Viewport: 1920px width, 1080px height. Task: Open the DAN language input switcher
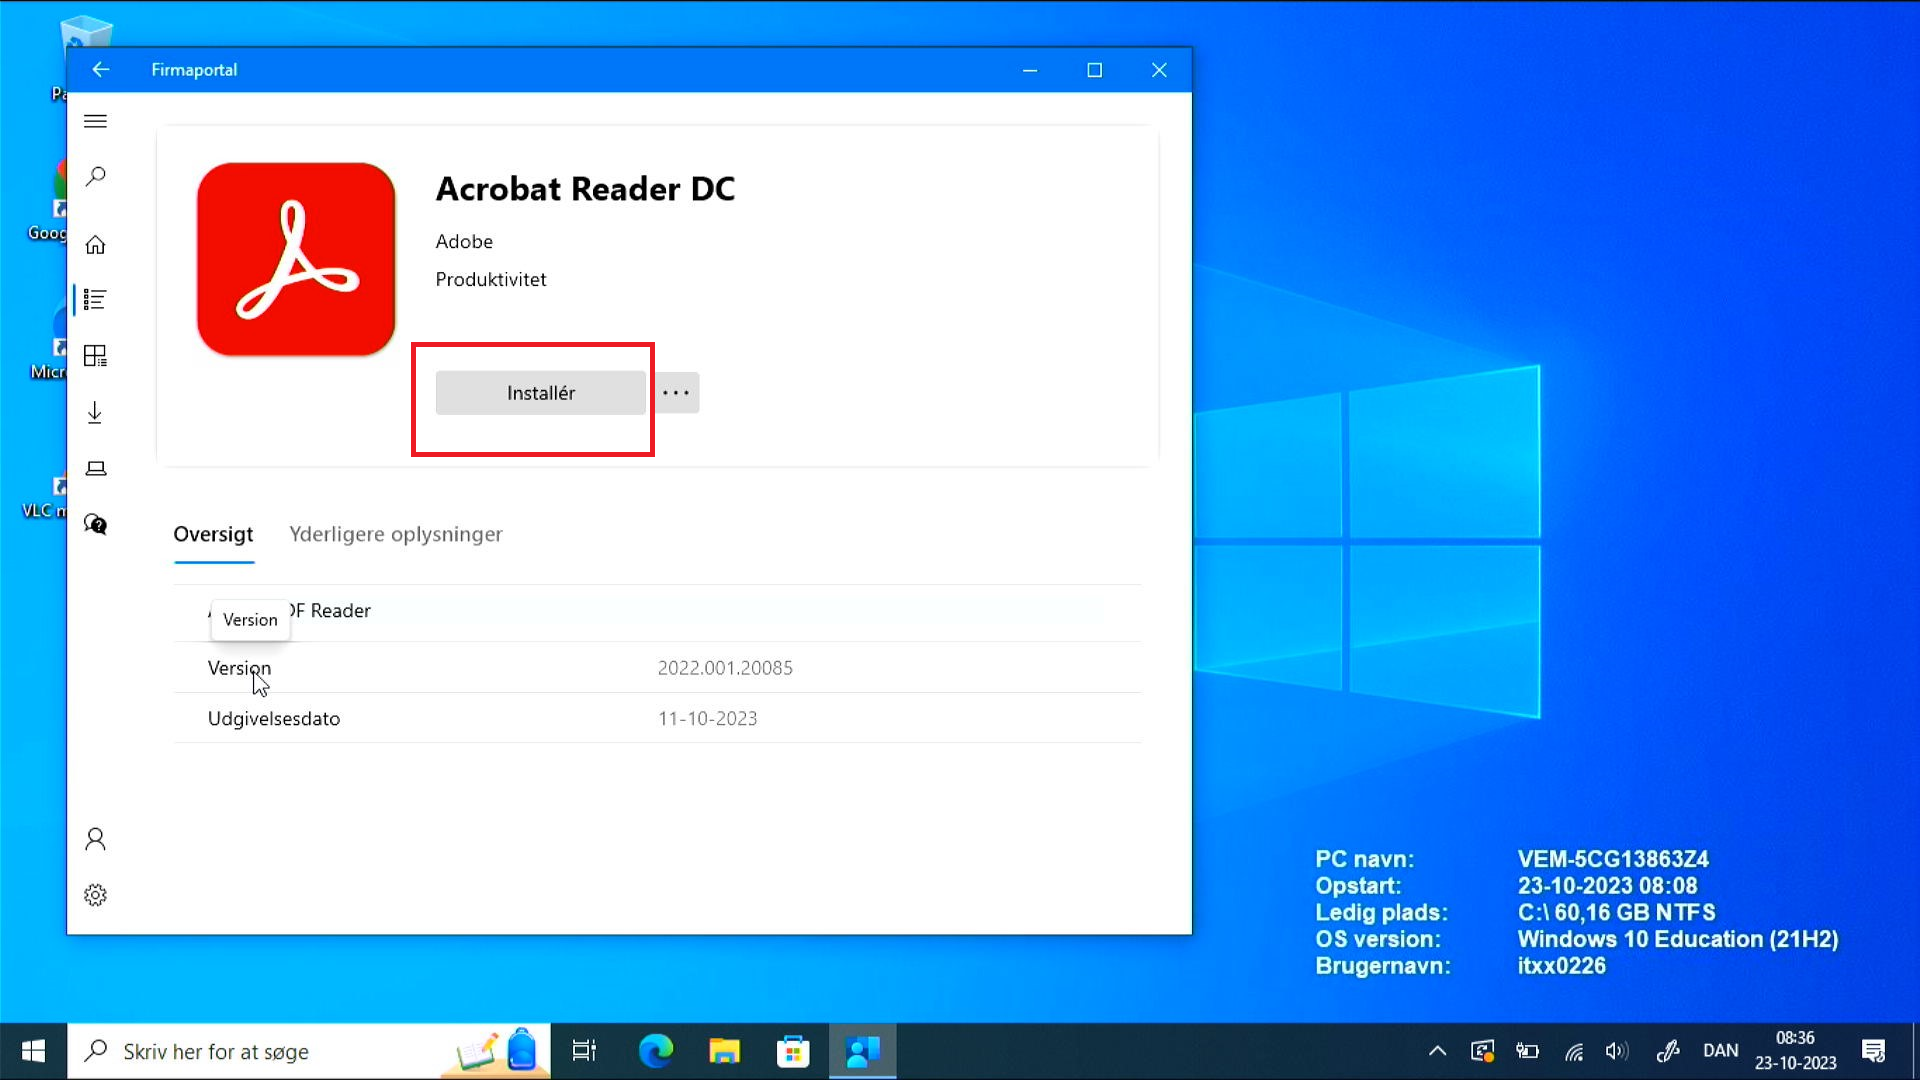tap(1720, 1051)
